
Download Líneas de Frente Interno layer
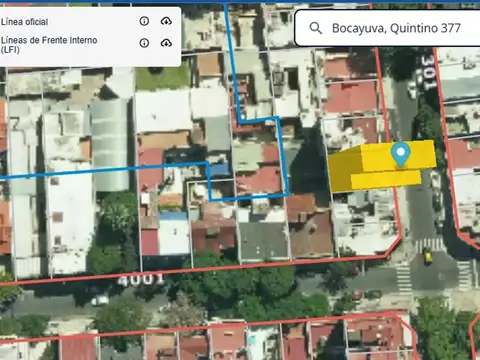(166, 43)
